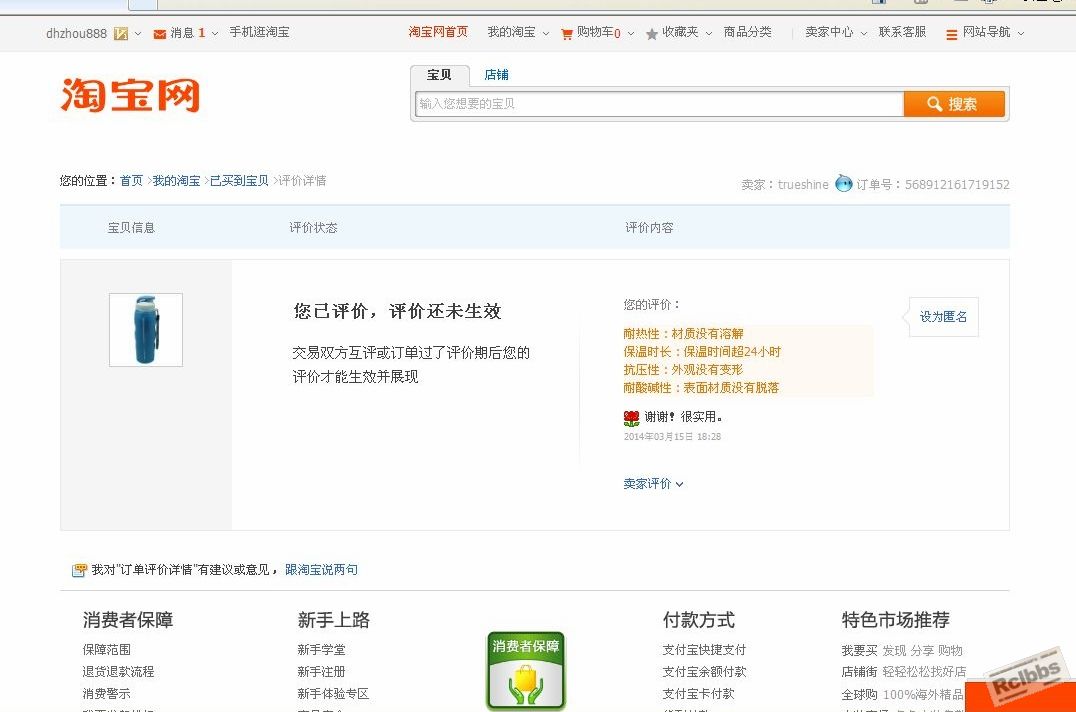Click review line 保温时长：保温时间超24小时
The image size is (1076, 712).
coord(702,351)
